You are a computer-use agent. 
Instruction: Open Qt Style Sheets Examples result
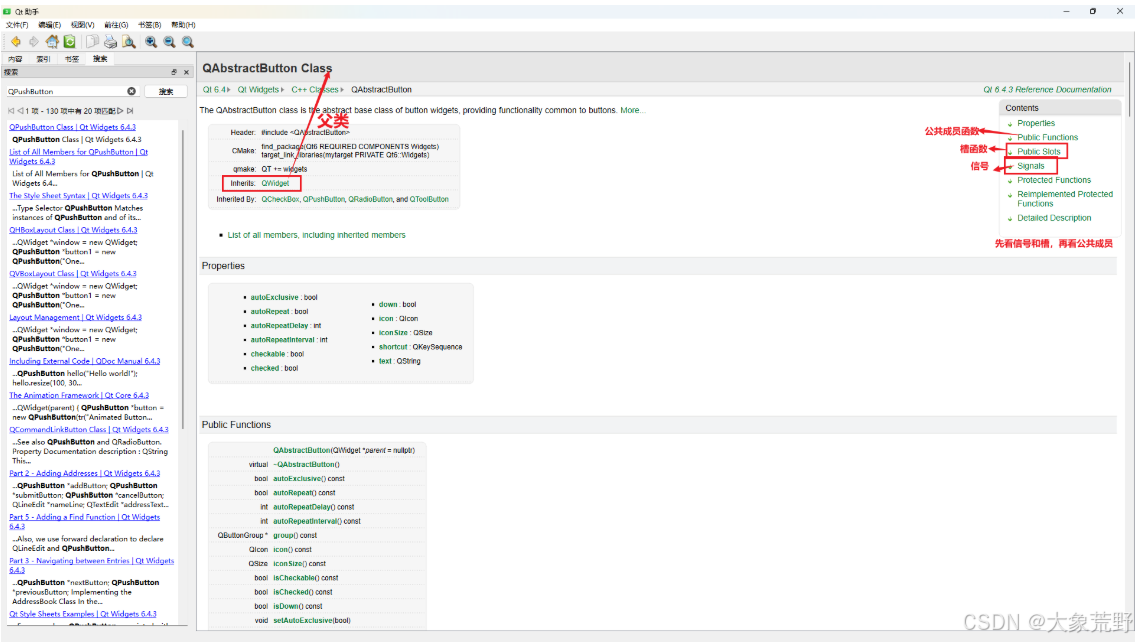[83, 614]
